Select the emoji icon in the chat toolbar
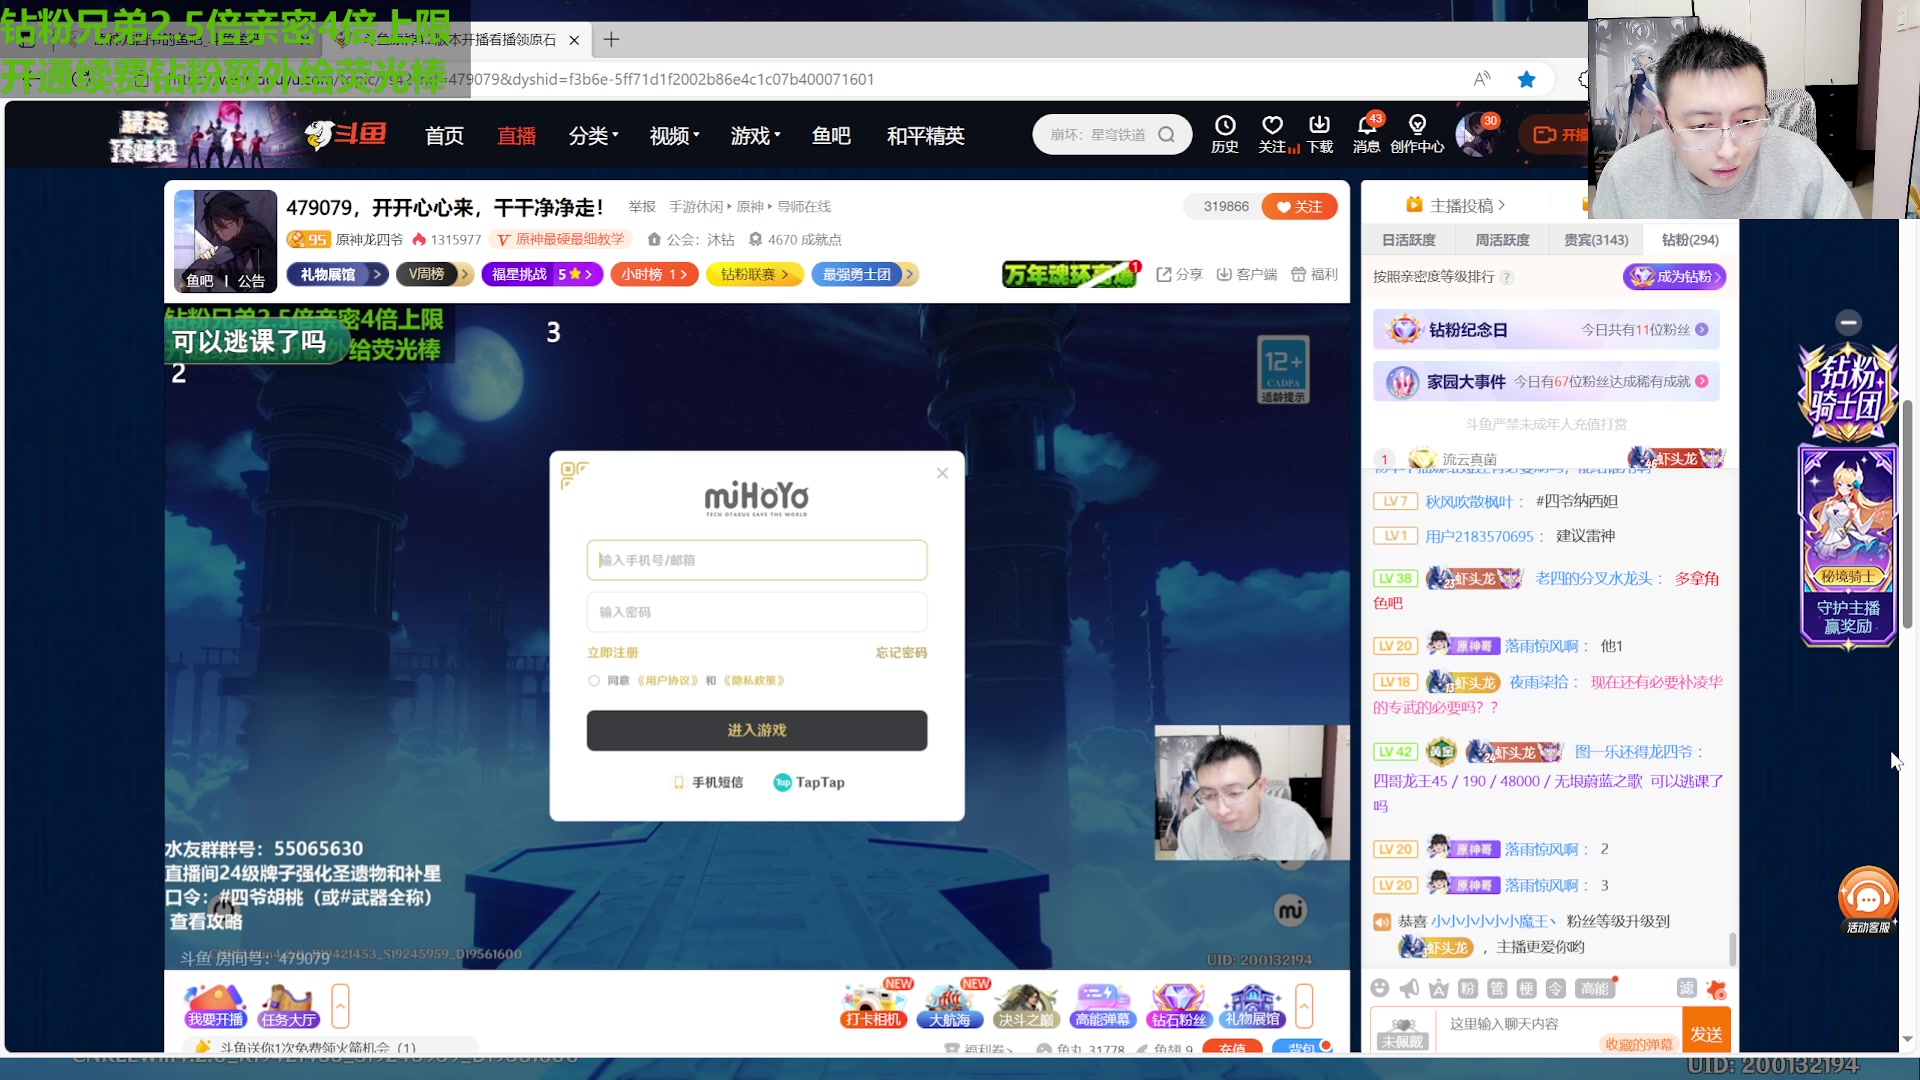The image size is (1920, 1080). coord(1380,988)
